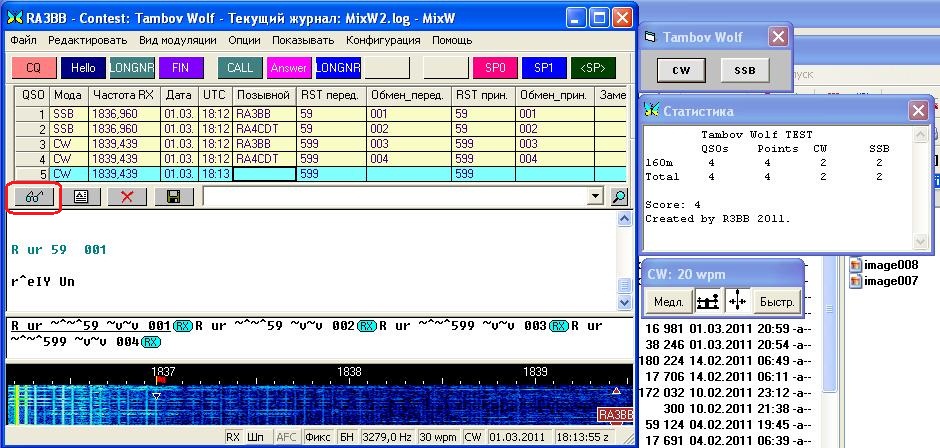Screen dimensions: 940x448
Task: Click the crosshair arrows icon in CW panel
Action: tap(737, 301)
